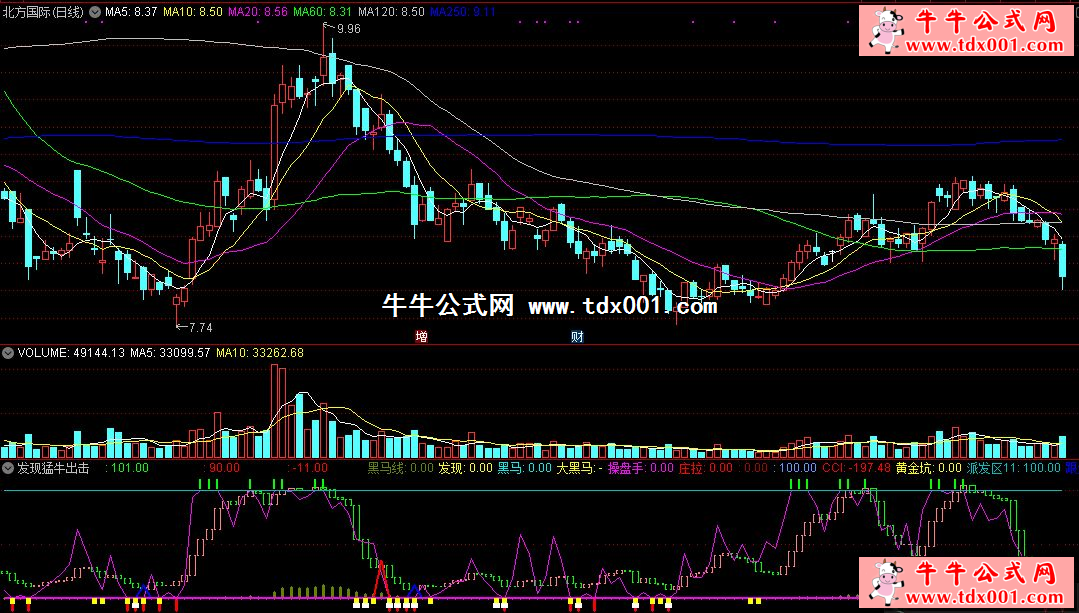This screenshot has width=1079, height=613.
Task: Open the 发现猛牛出击 indicator dropdown arrow
Action: [x=8, y=468]
